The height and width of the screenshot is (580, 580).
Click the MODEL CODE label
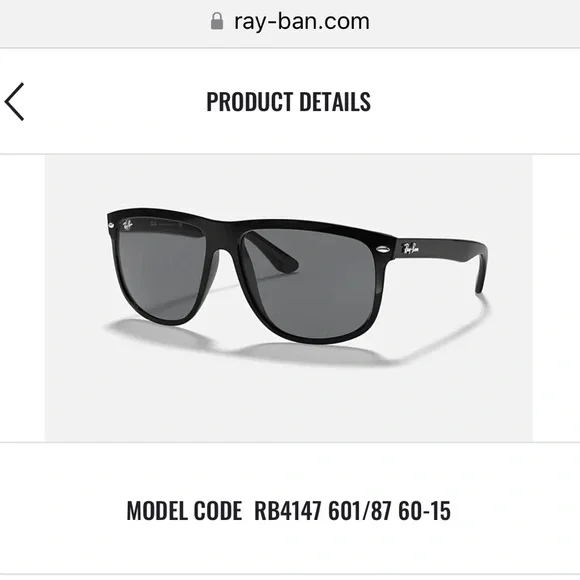[x=184, y=511]
